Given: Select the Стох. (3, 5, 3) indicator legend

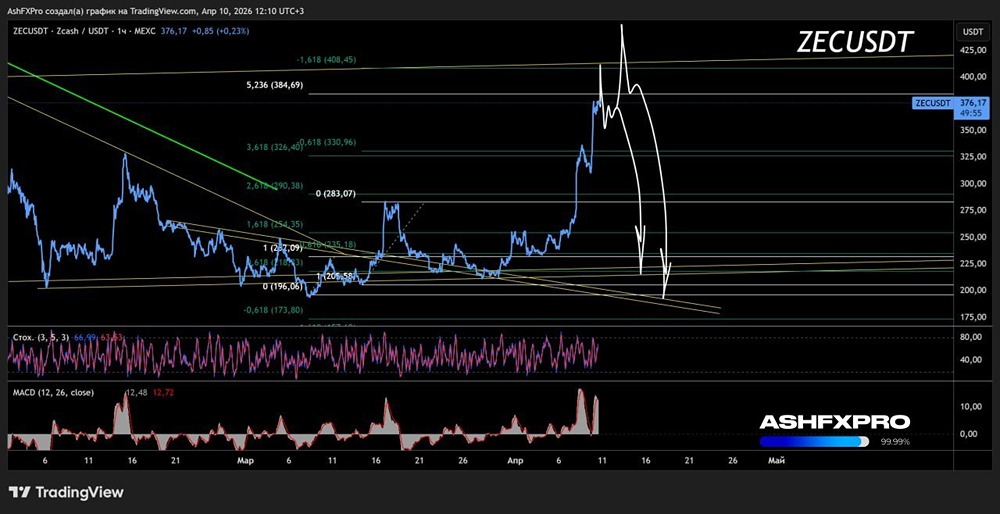Looking at the screenshot, I should [x=42, y=337].
